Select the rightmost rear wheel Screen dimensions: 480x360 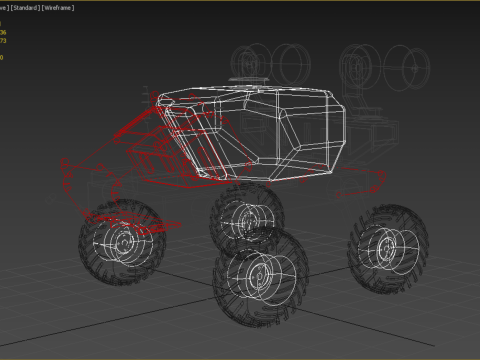(x=388, y=249)
